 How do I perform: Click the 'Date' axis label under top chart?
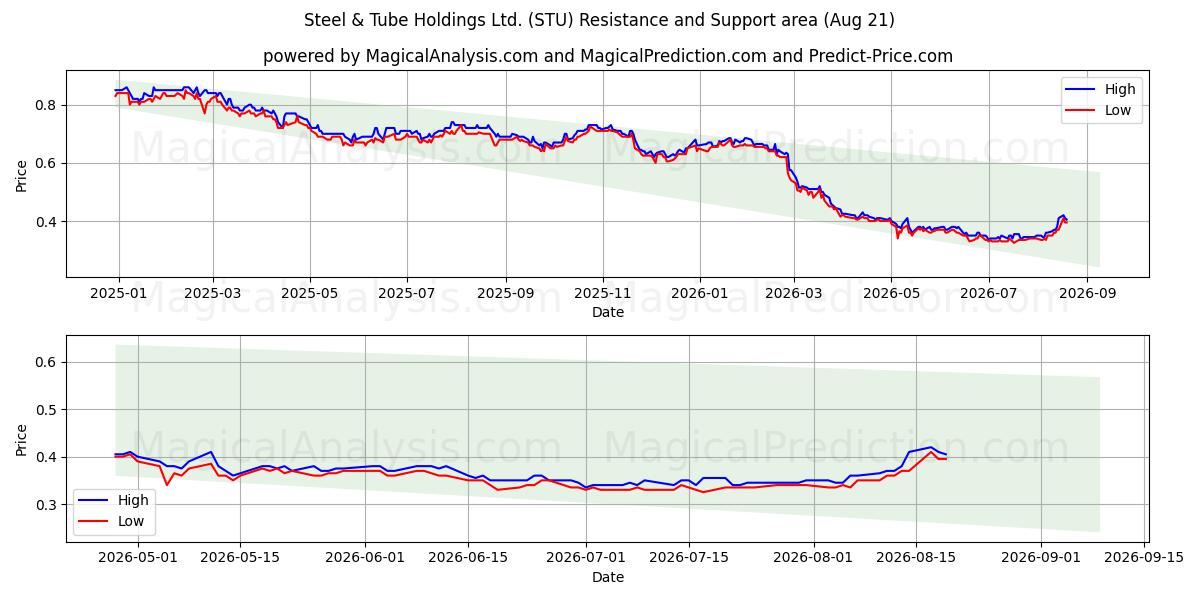point(608,312)
